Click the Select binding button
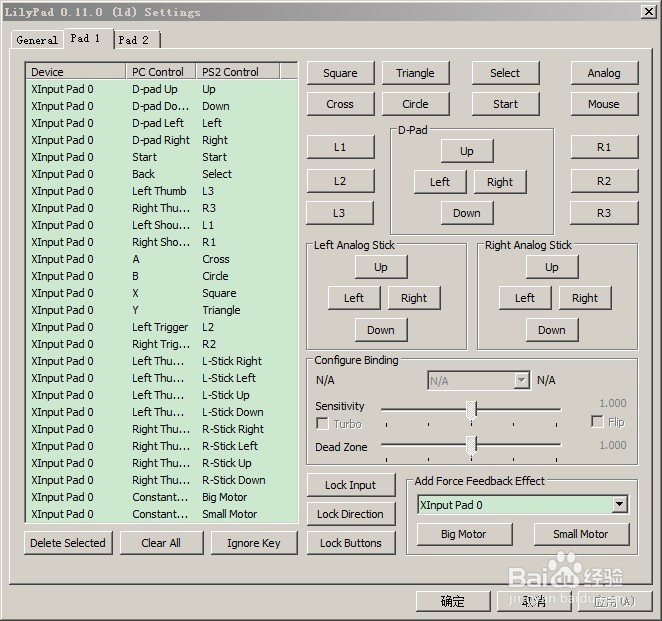Image resolution: width=662 pixels, height=621 pixels. pyautogui.click(x=505, y=73)
